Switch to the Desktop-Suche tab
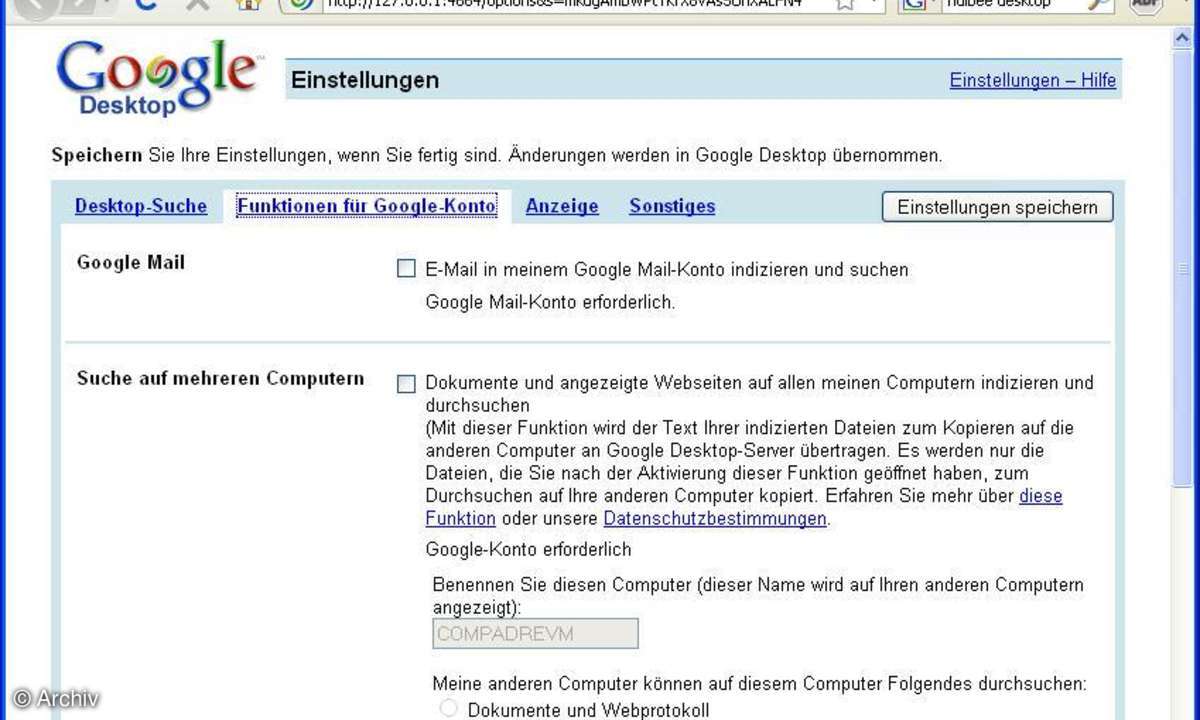 pyautogui.click(x=141, y=206)
